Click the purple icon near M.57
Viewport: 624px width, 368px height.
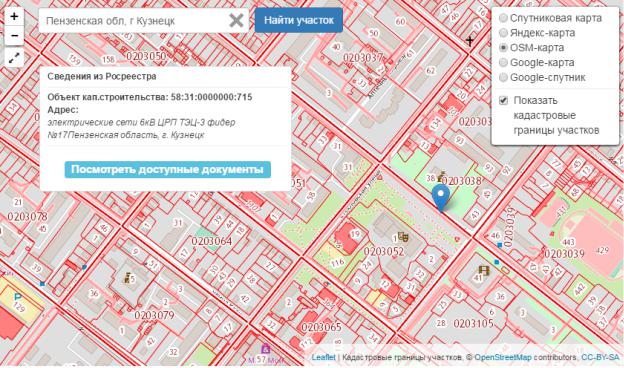(x=265, y=349)
